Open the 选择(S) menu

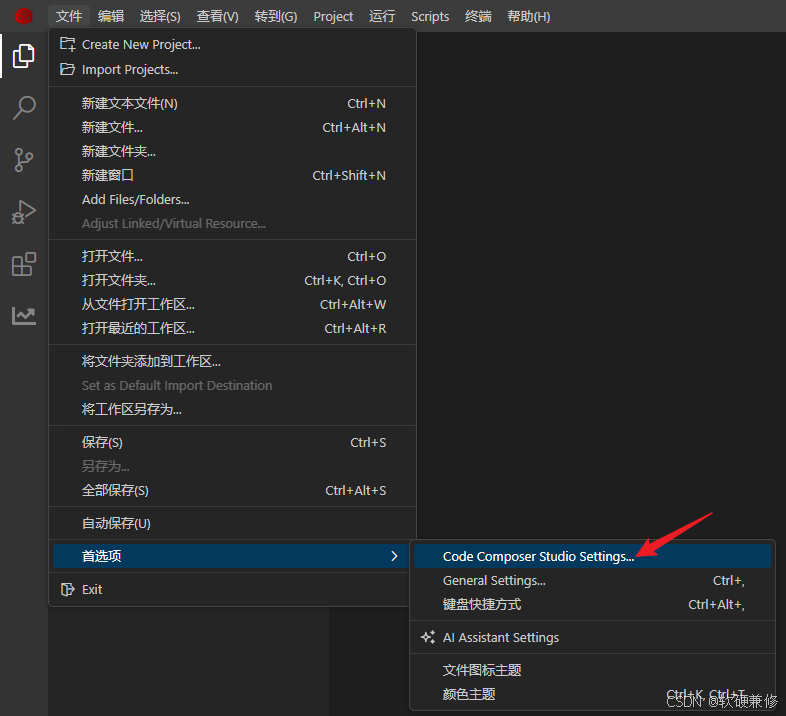pyautogui.click(x=160, y=17)
